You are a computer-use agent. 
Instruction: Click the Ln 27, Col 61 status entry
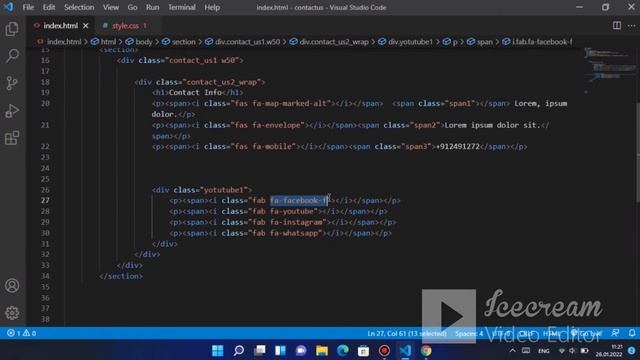[x=407, y=333]
